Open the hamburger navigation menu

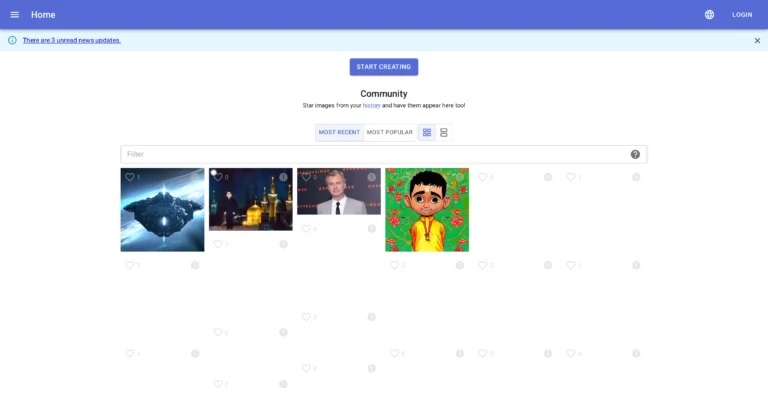14,15
